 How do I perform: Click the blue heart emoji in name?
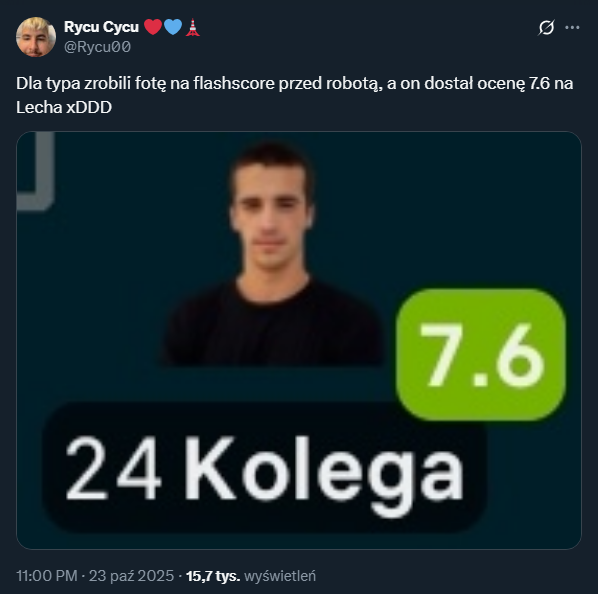pyautogui.click(x=173, y=27)
